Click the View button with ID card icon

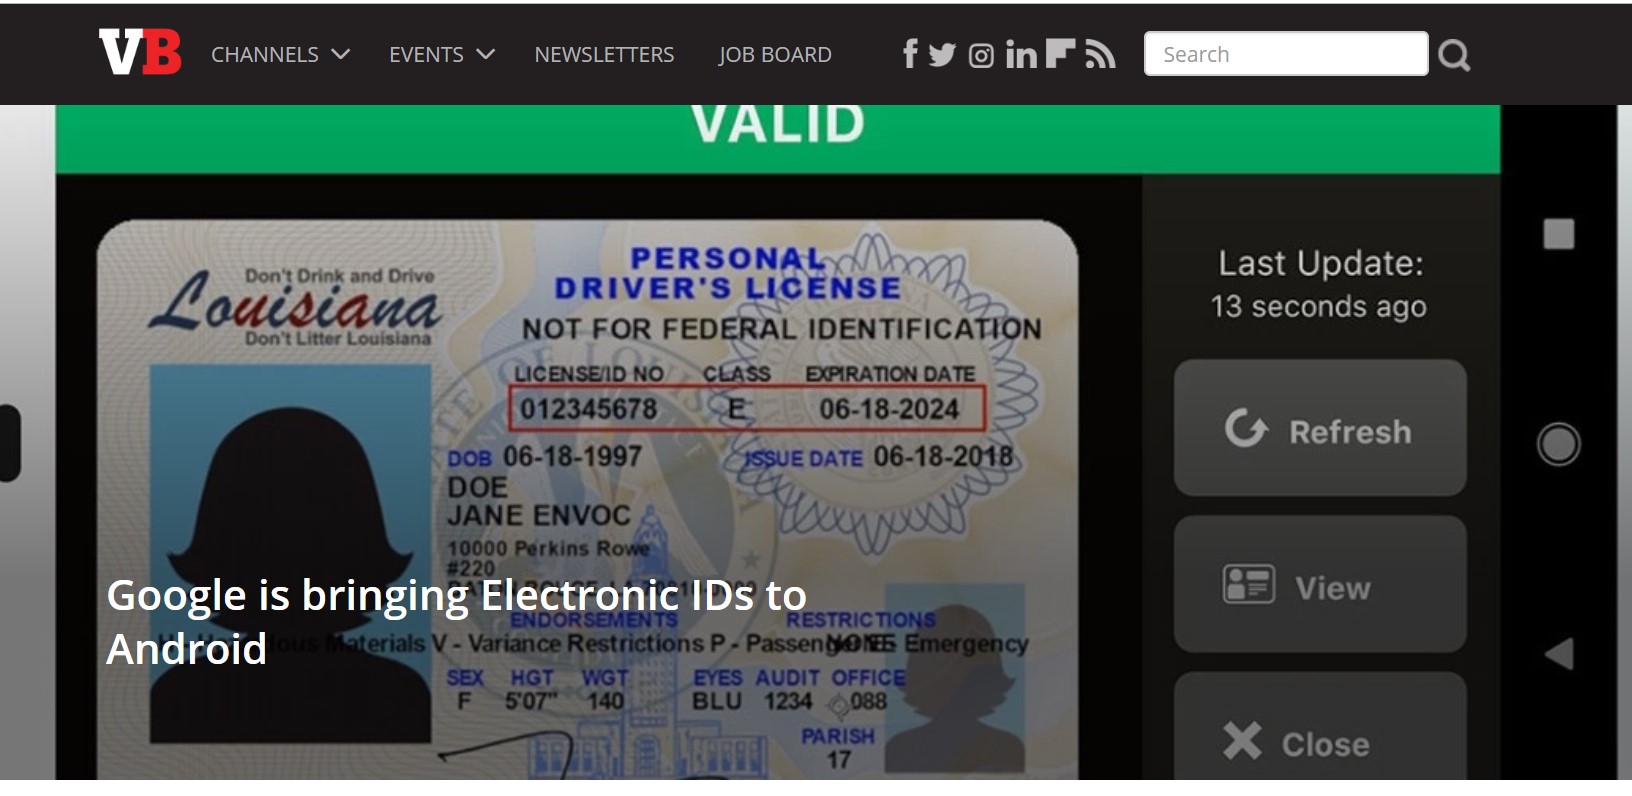click(x=1320, y=584)
